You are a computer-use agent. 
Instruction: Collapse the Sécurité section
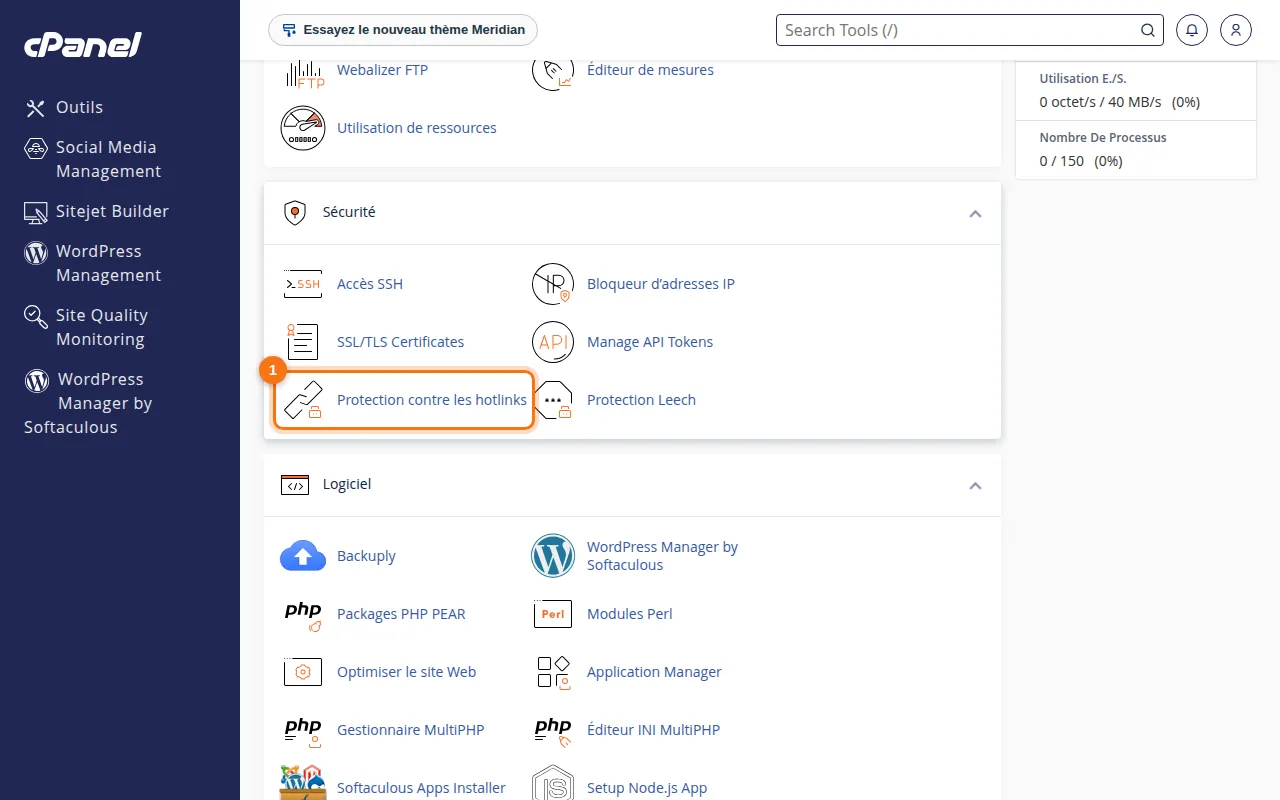(x=975, y=213)
